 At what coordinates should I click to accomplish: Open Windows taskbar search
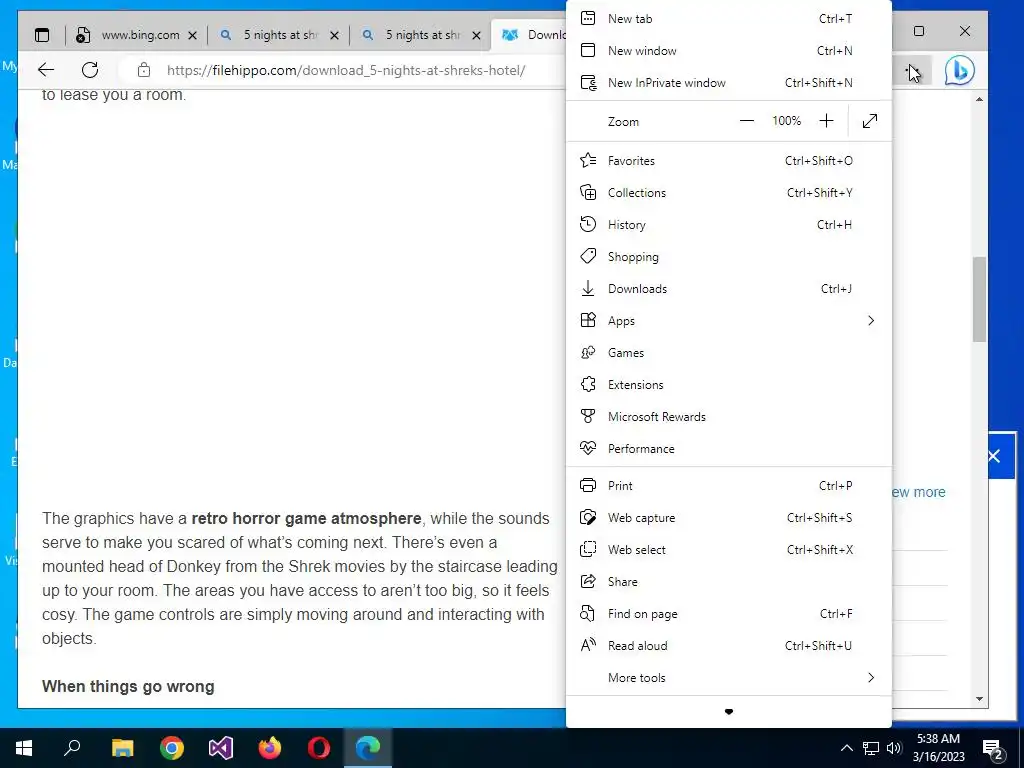(72, 748)
